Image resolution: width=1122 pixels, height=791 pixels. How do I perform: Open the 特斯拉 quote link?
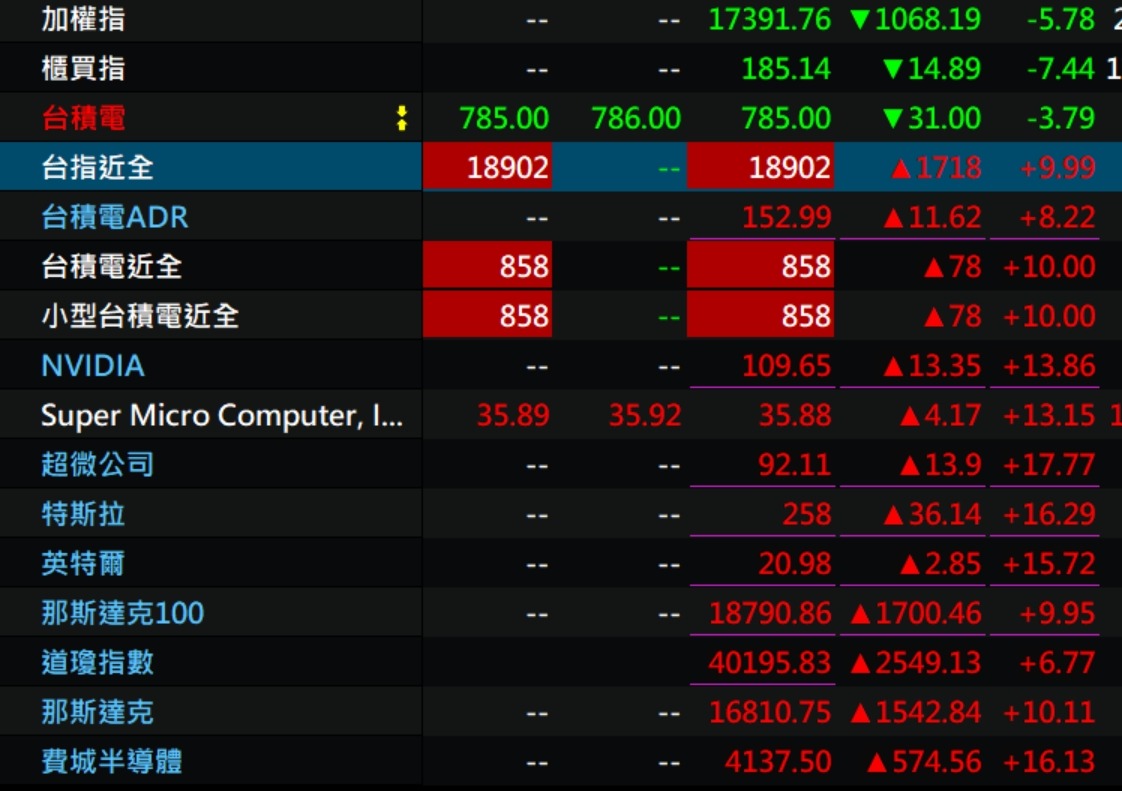point(83,514)
